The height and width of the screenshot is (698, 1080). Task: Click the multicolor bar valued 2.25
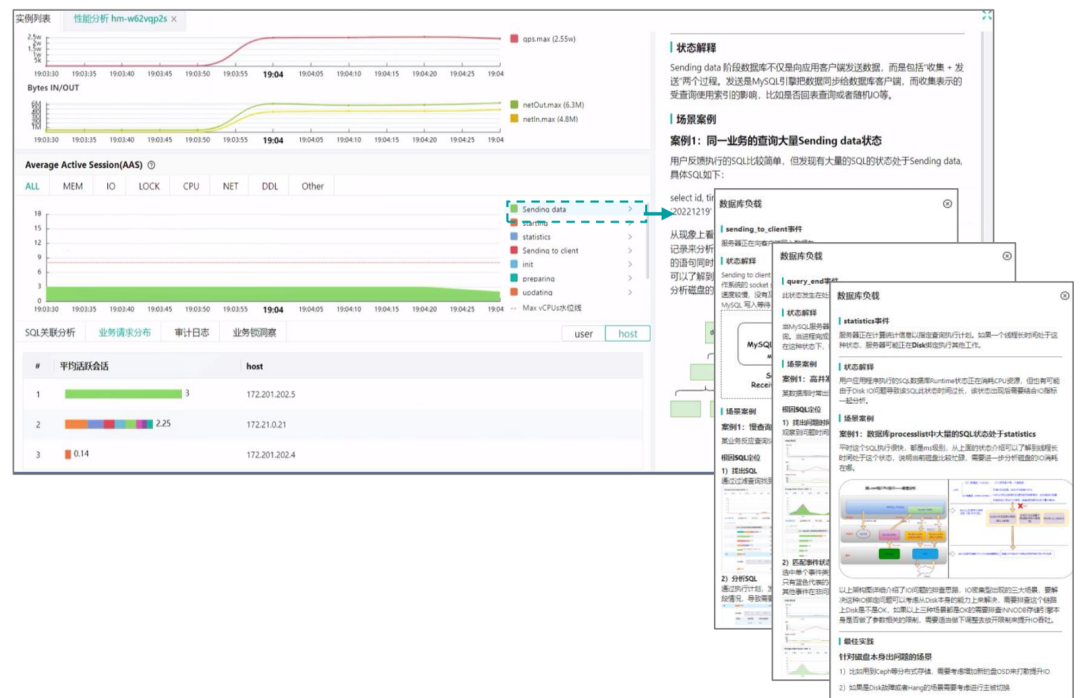109,424
